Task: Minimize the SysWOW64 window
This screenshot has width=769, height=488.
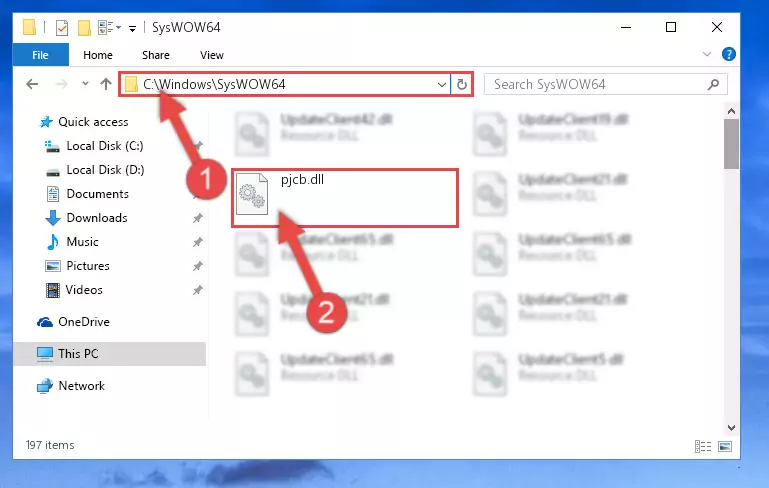Action: point(626,27)
